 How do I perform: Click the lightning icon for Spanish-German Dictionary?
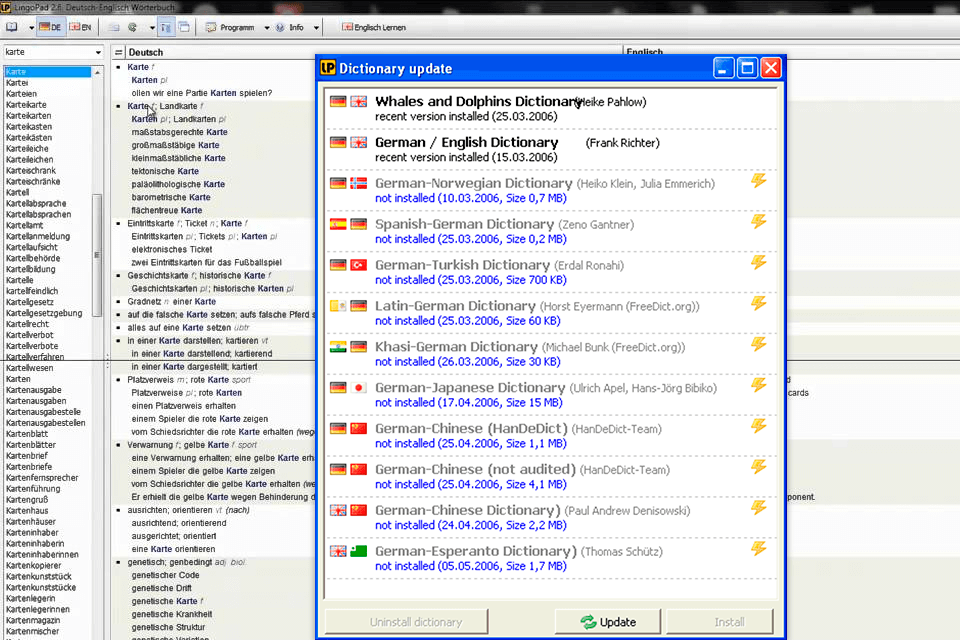click(x=759, y=221)
